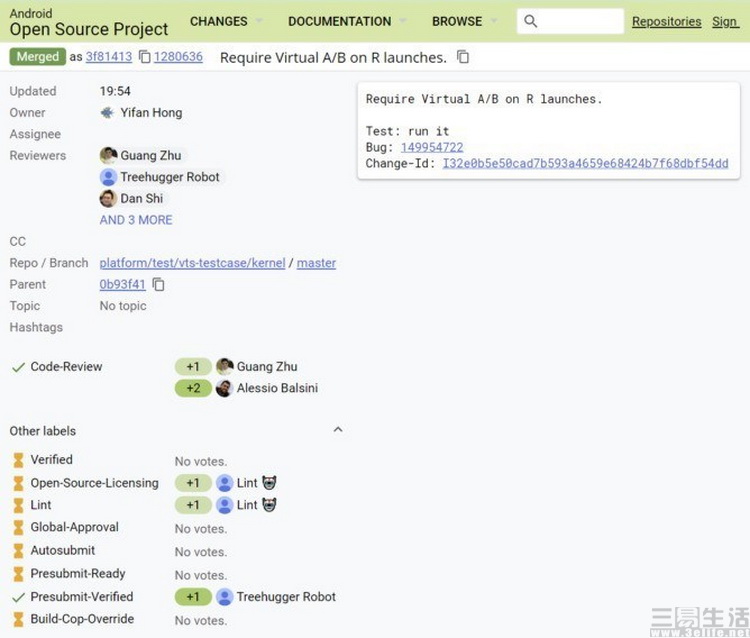Click Guang Zhu's reviewer avatar
The height and width of the screenshot is (638, 750).
pyautogui.click(x=108, y=155)
